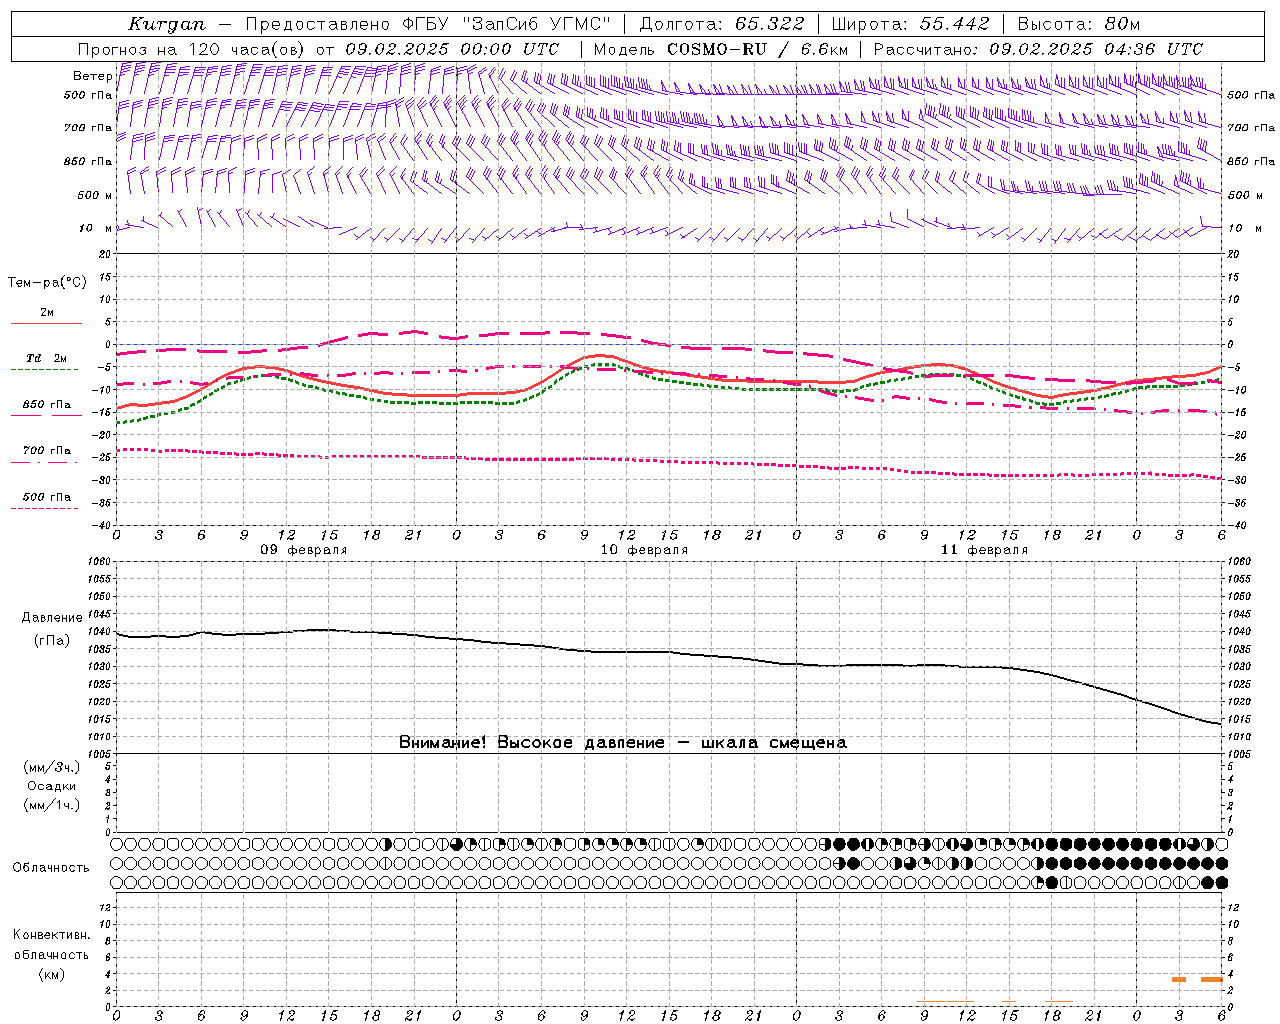Viewport: 1280px width, 1024px height.
Task: Click the '10 февраля' date label
Action: click(644, 550)
